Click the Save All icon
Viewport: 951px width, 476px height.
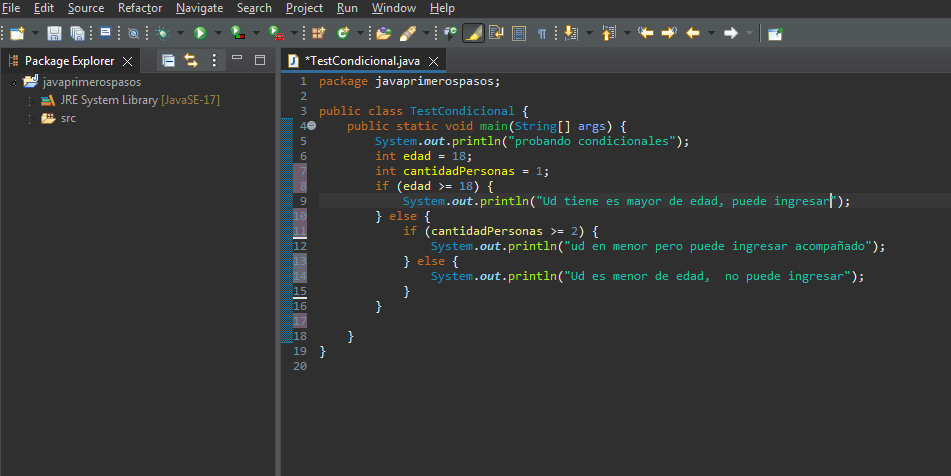77,33
